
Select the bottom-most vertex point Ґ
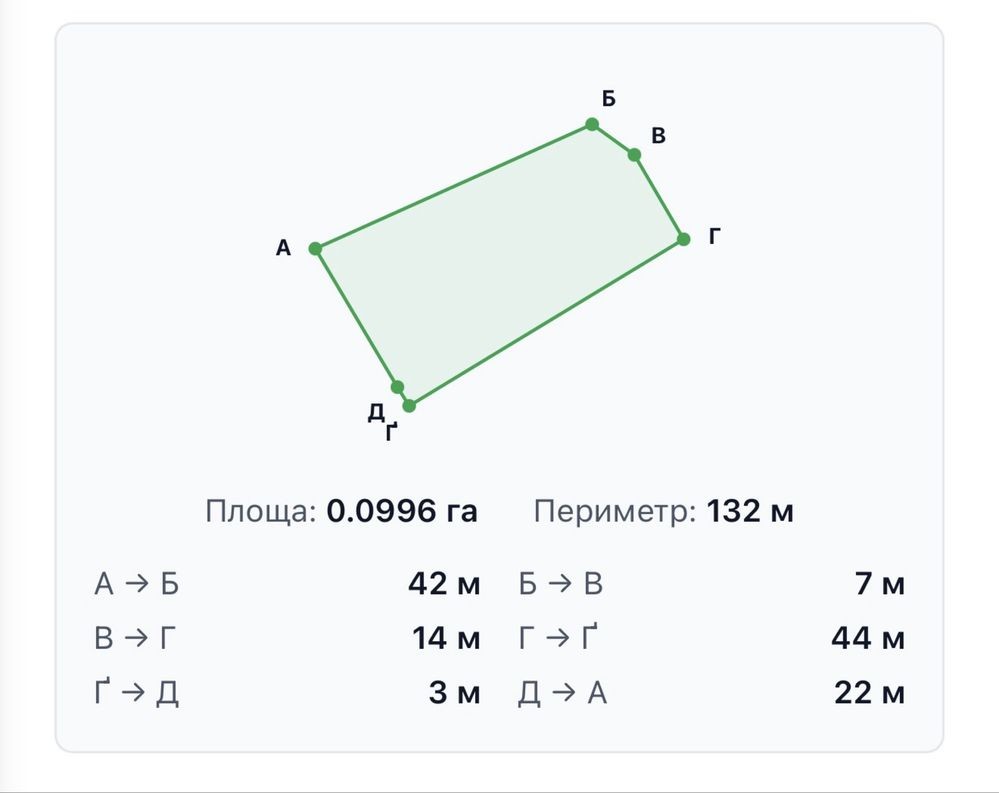point(409,406)
